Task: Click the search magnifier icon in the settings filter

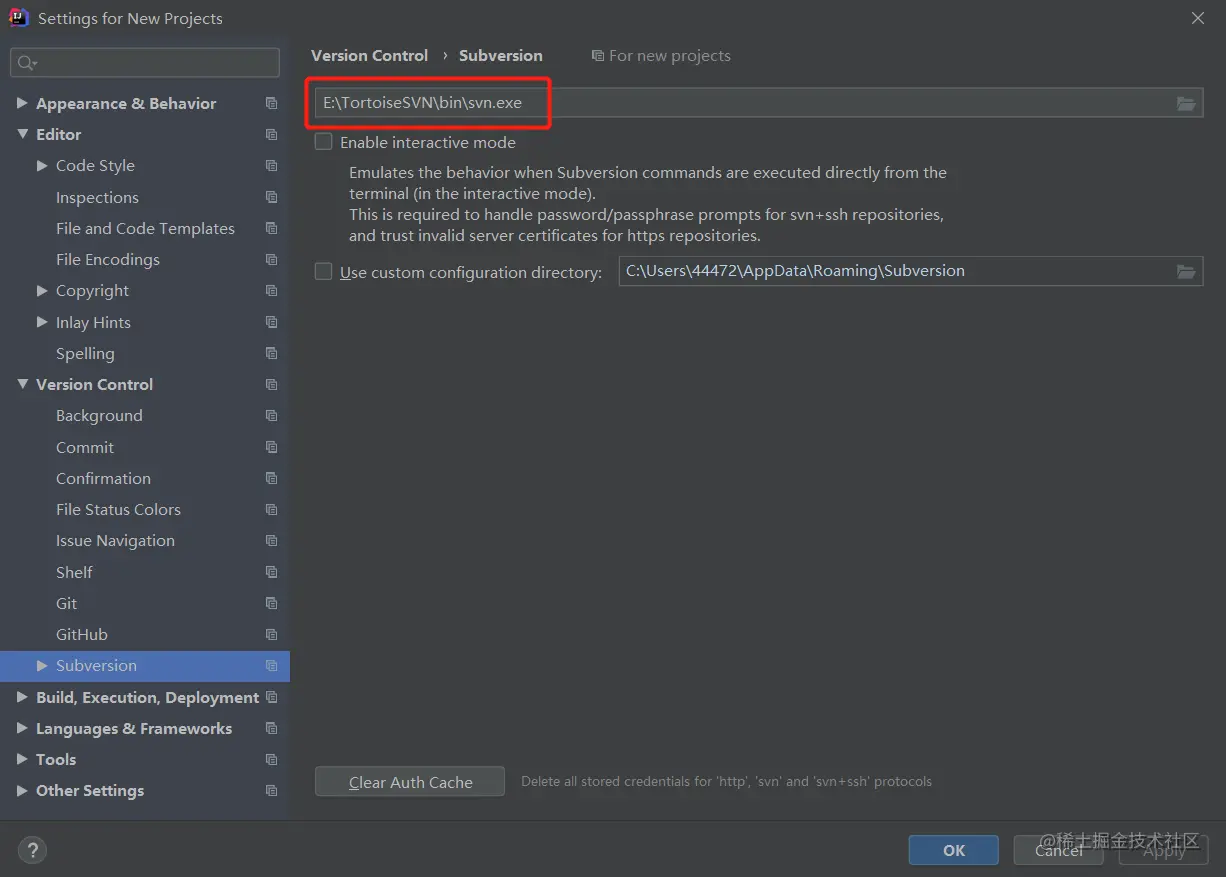Action: 27,63
